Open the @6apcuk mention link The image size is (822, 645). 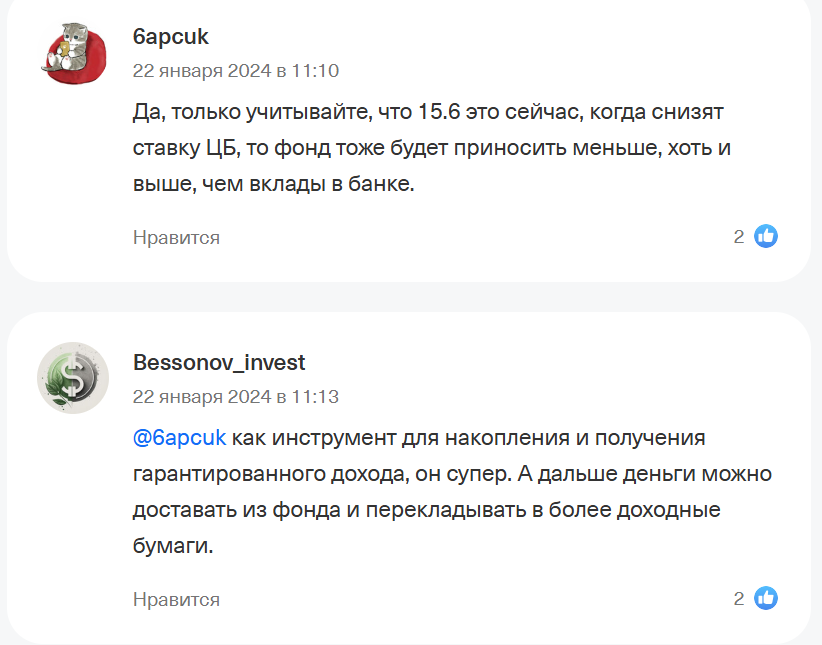point(178,437)
